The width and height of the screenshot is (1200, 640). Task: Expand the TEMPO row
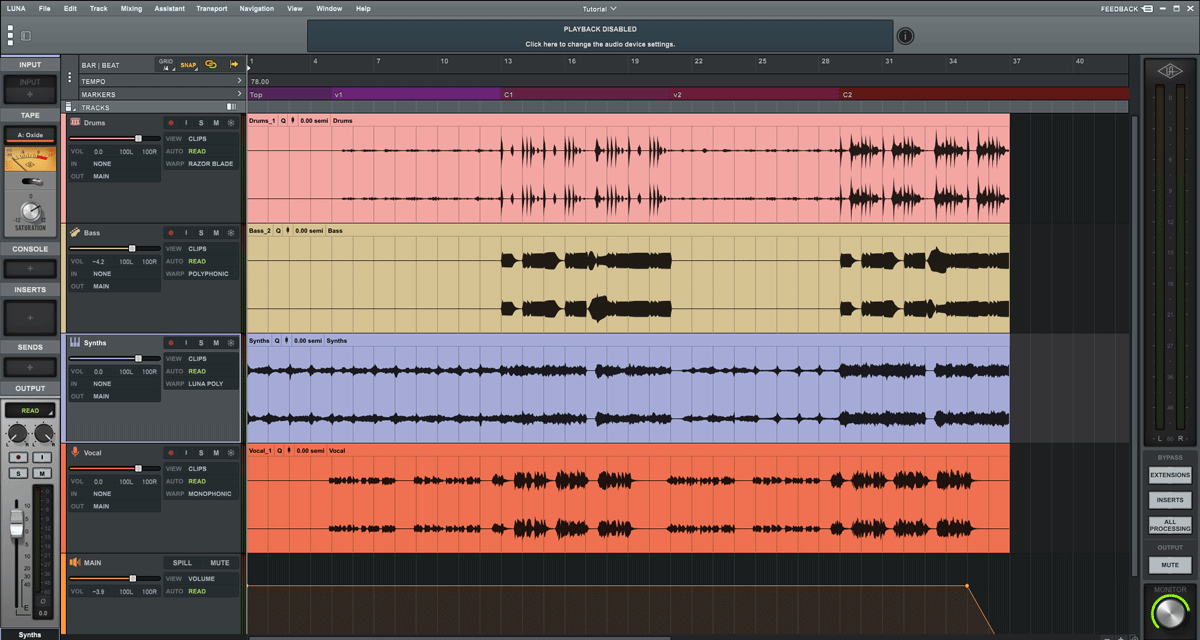pyautogui.click(x=239, y=81)
